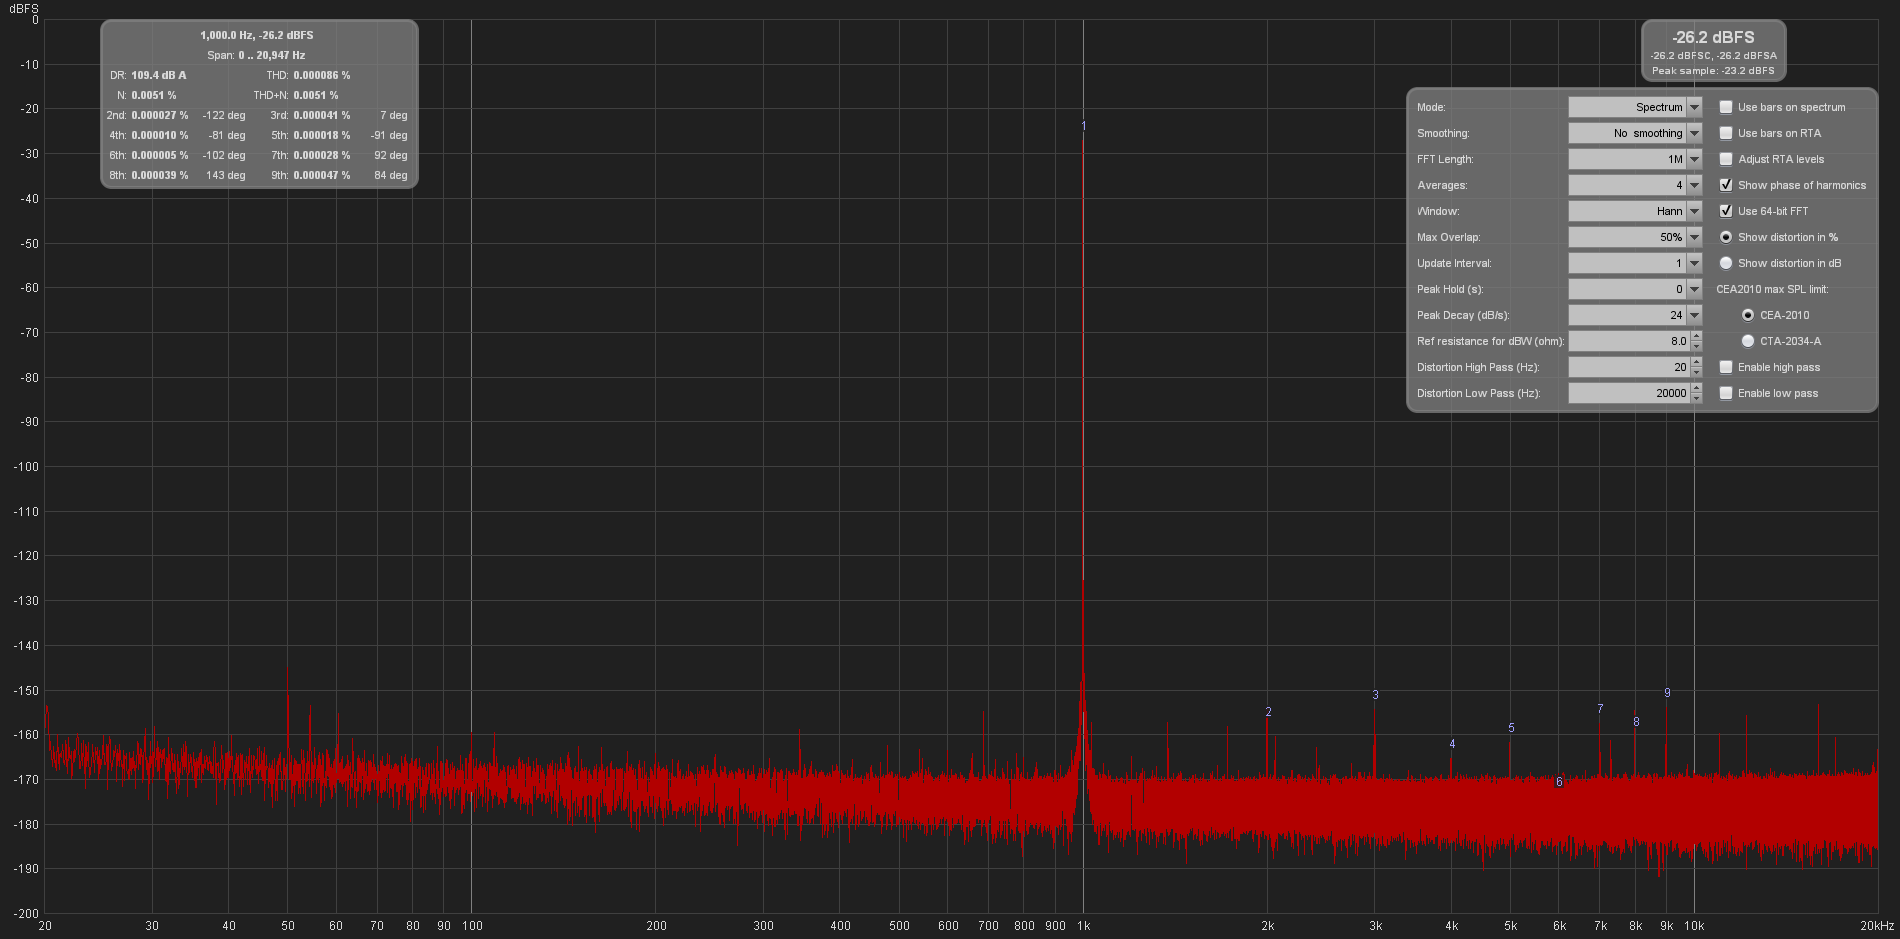1900x939 pixels.
Task: Switch to the CTA-2034-A standard
Action: [1748, 341]
